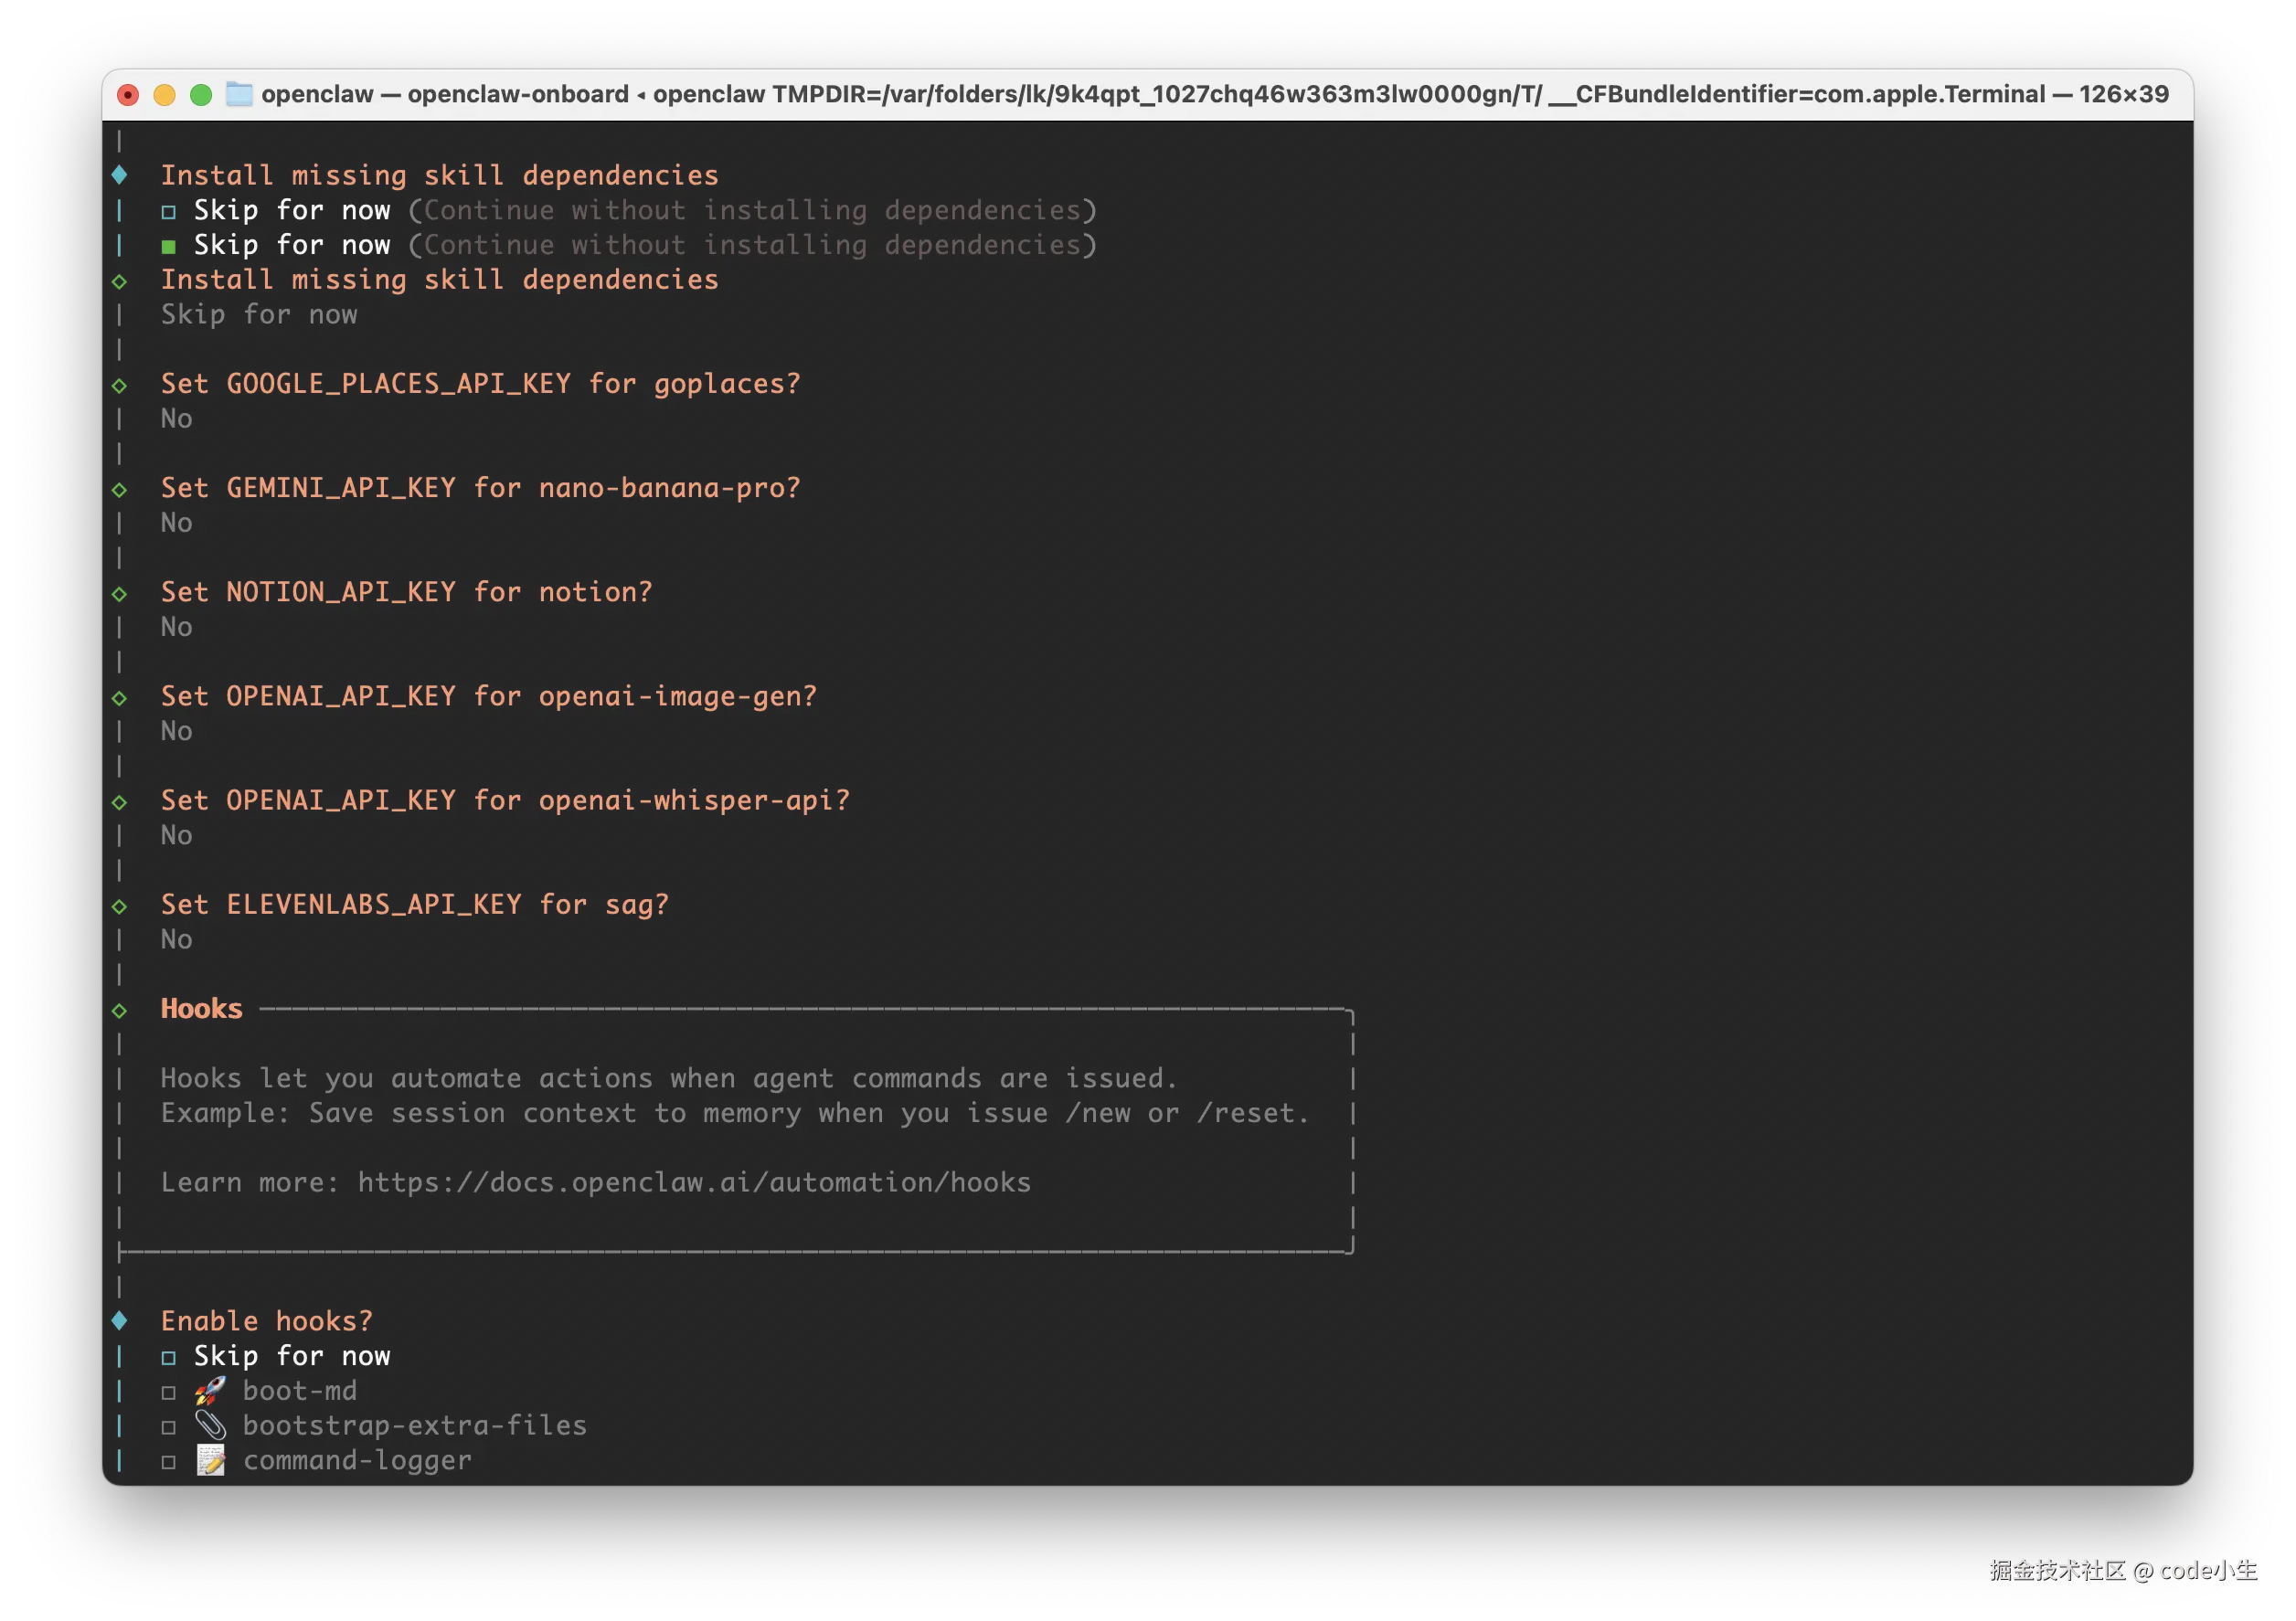
Task: Enable the bootstrap-extra-files checkbox
Action: (169, 1427)
